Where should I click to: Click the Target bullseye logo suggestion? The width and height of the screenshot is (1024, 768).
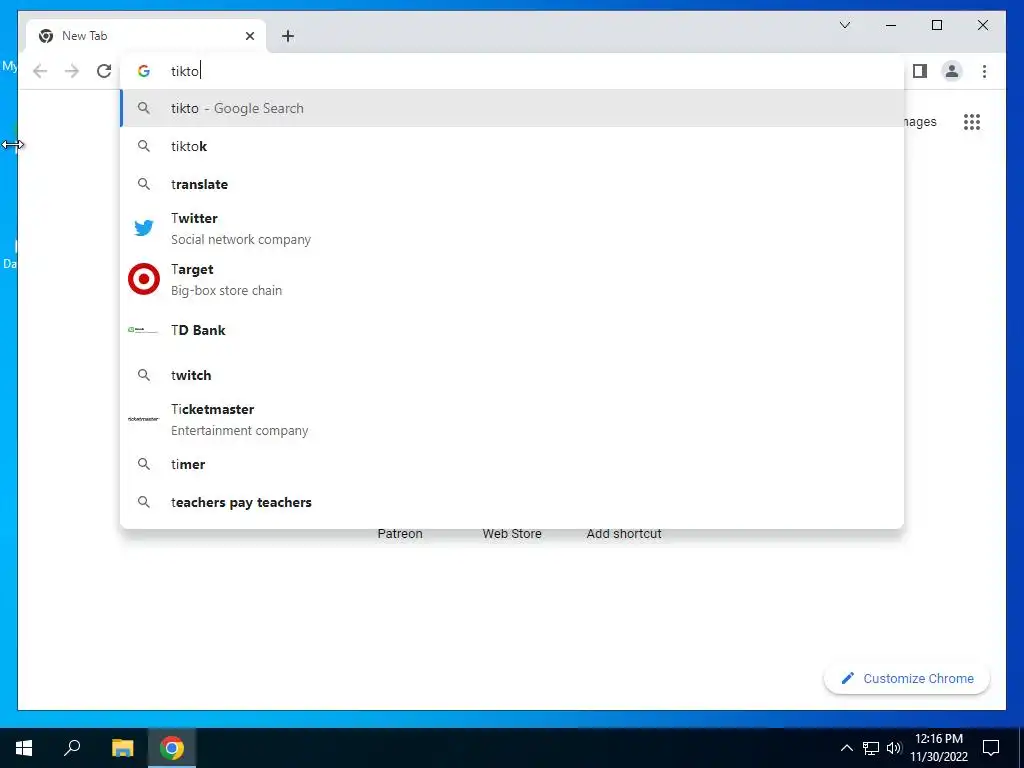point(144,280)
